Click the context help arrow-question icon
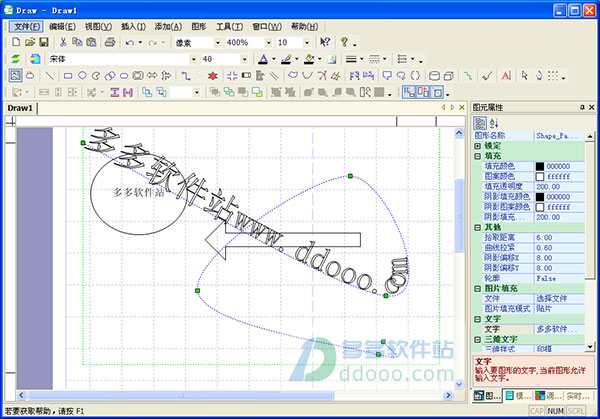 (325, 42)
